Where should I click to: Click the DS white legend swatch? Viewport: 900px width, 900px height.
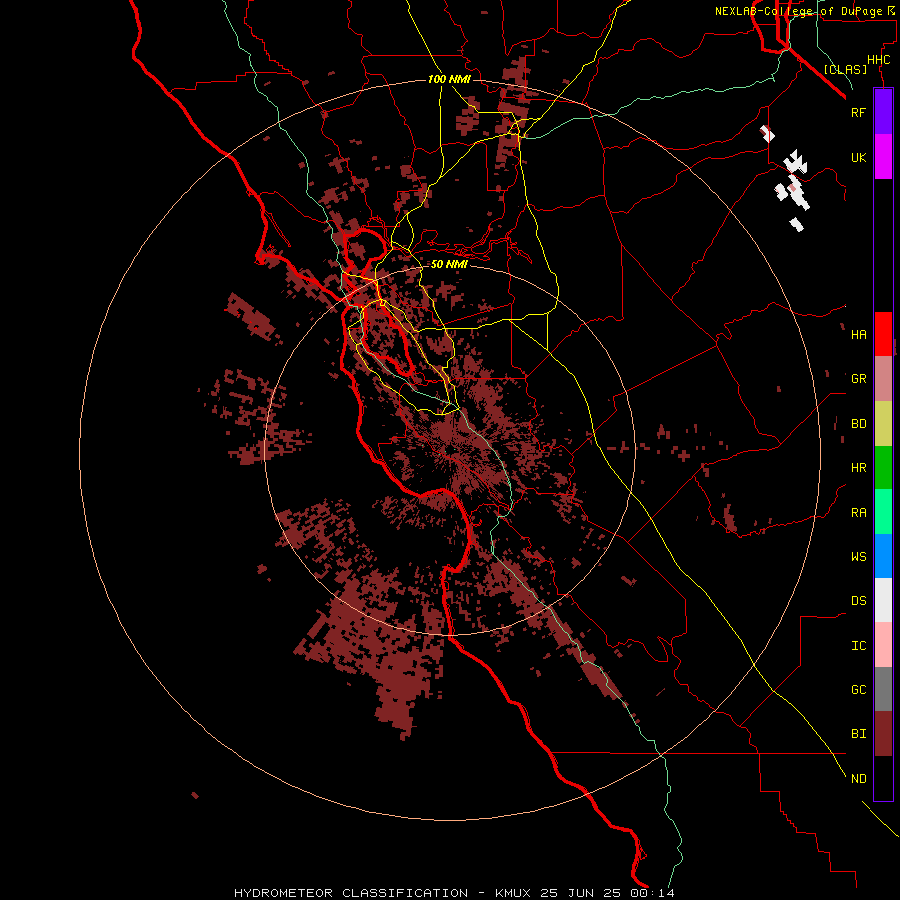[883, 600]
